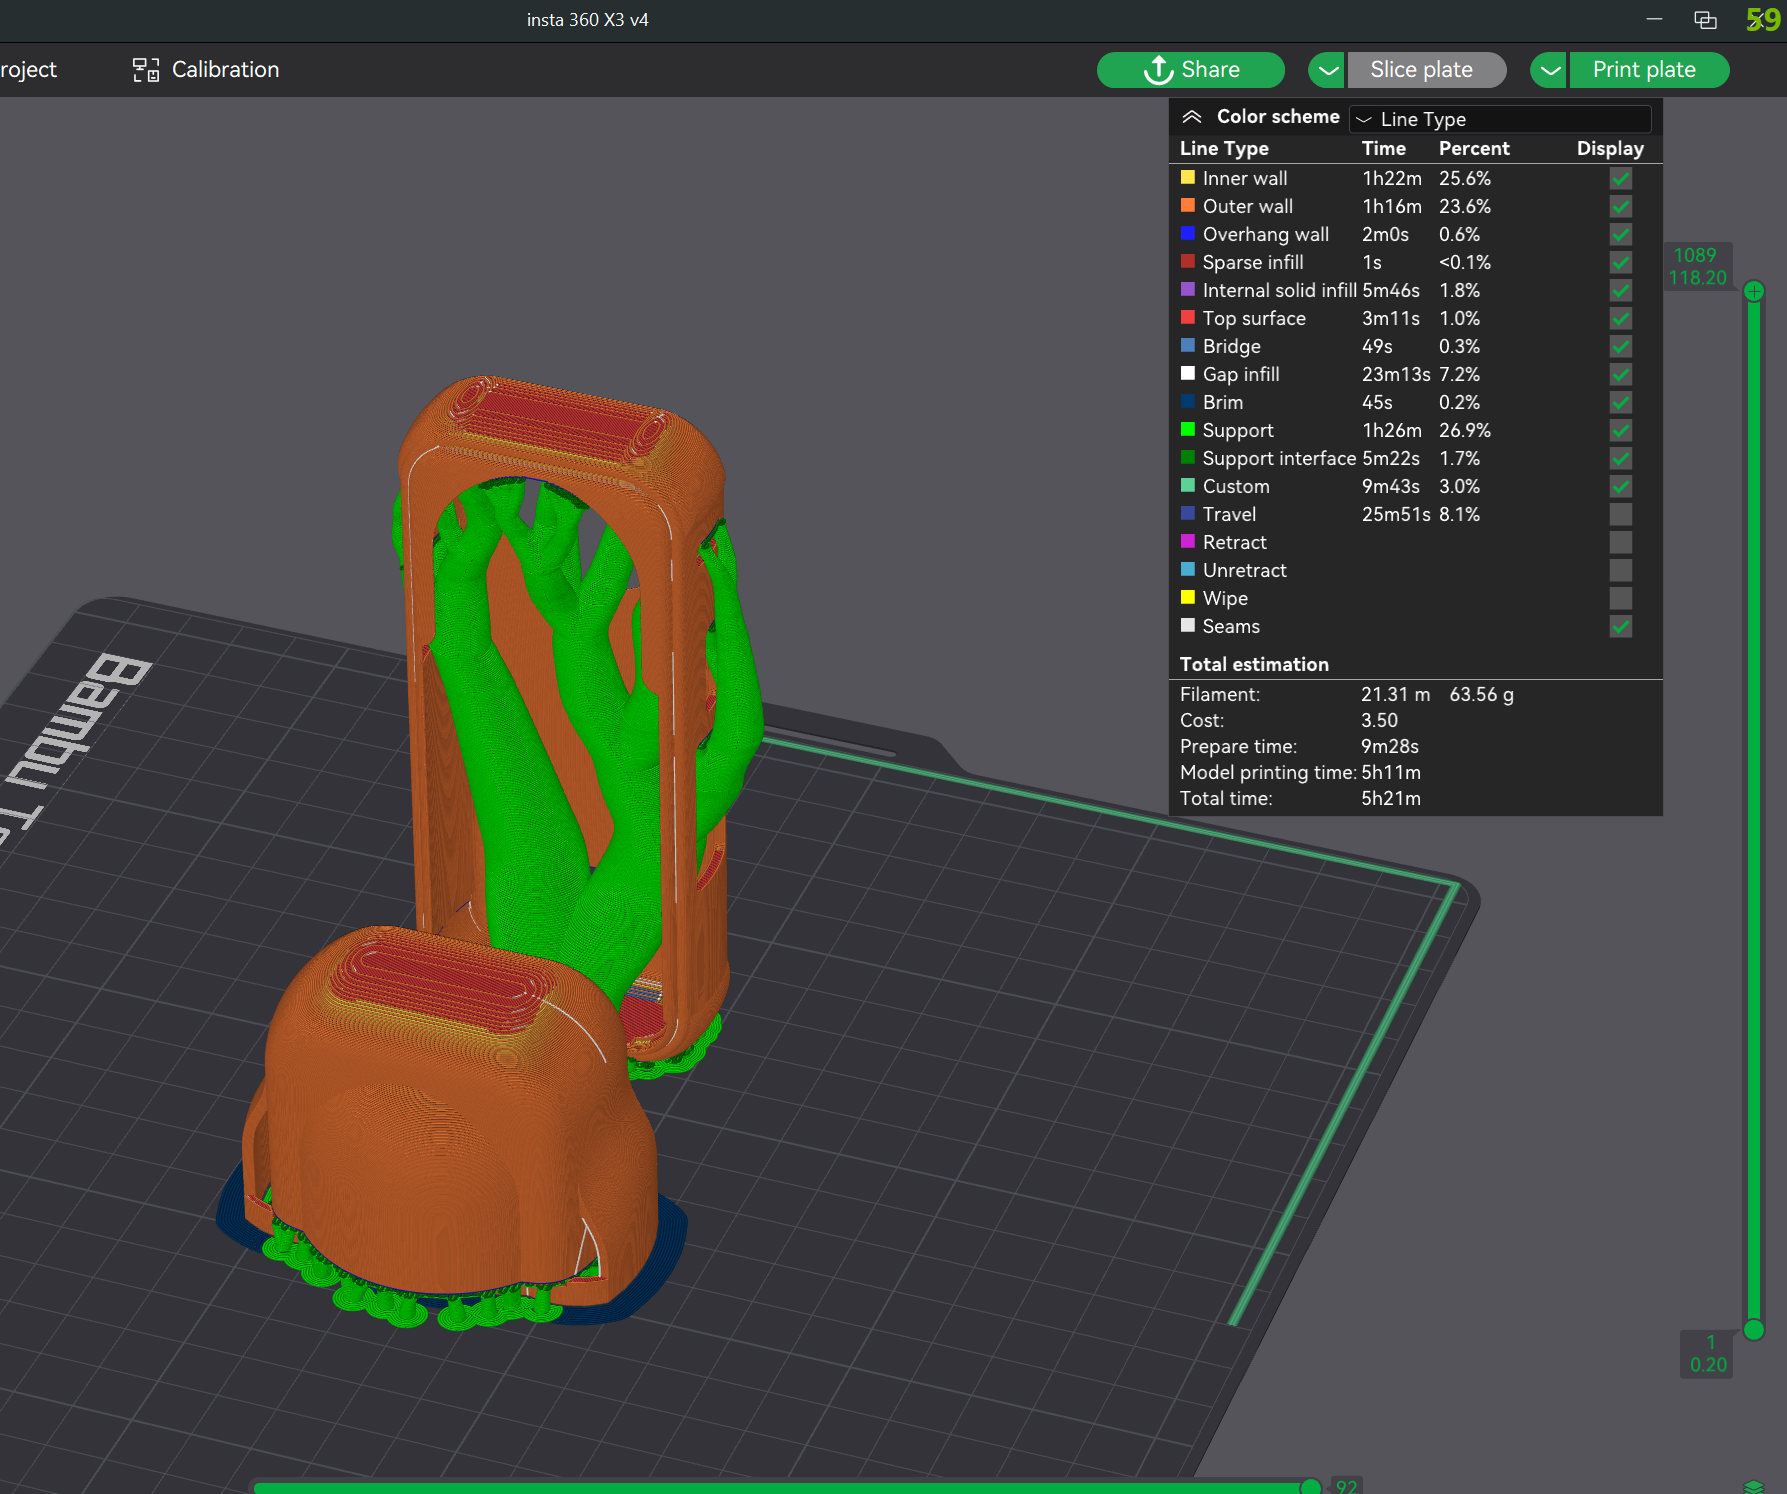Expand the Slice plate dropdown arrow

[1327, 70]
